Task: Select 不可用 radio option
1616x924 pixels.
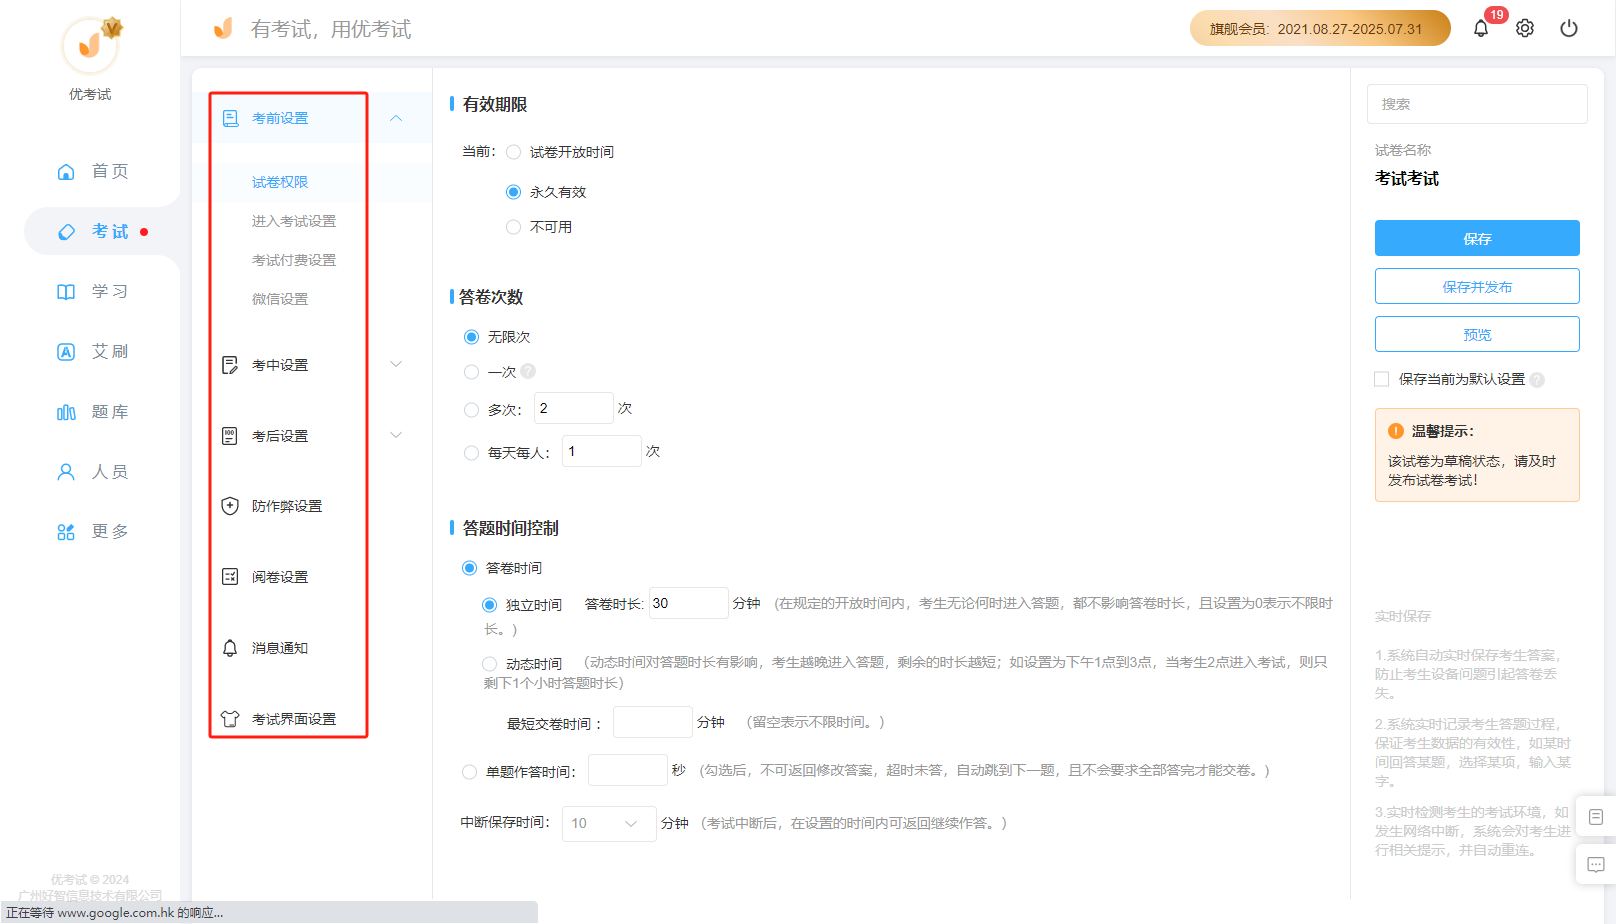Action: click(x=514, y=227)
